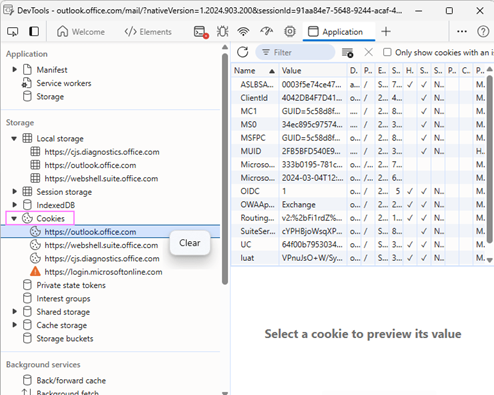This screenshot has height=395, width=494.
Task: Refresh the cookies table
Action: (243, 52)
